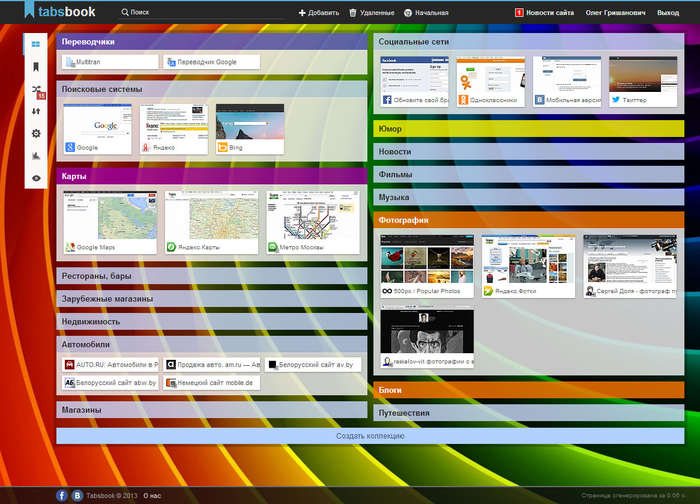Collapse the Автомобили collection
This screenshot has width=700, height=504.
click(x=212, y=344)
